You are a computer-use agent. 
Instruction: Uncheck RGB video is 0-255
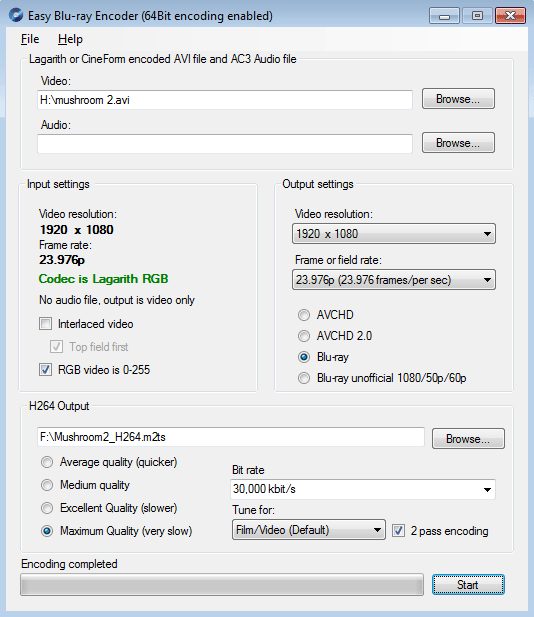(x=45, y=369)
